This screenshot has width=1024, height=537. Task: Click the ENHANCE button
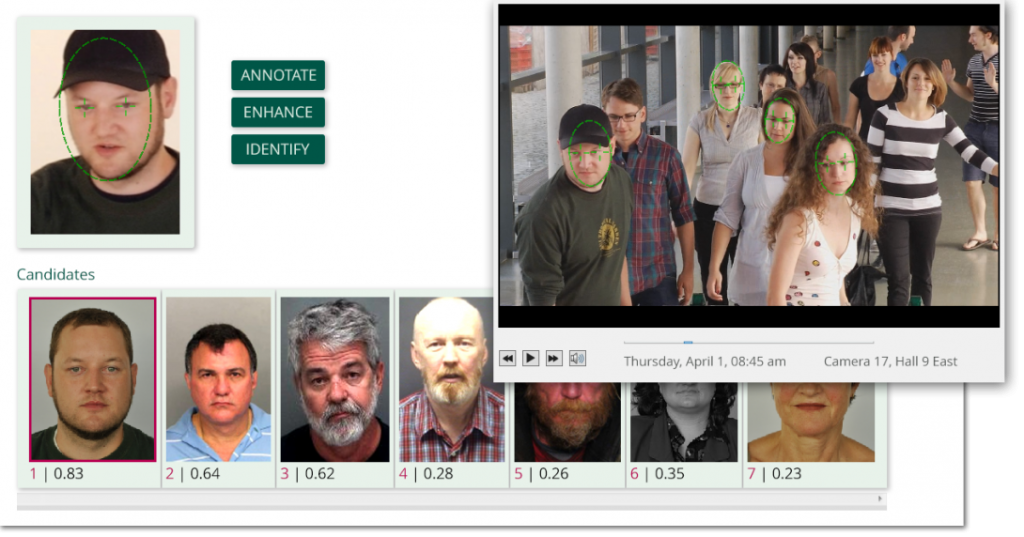278,112
